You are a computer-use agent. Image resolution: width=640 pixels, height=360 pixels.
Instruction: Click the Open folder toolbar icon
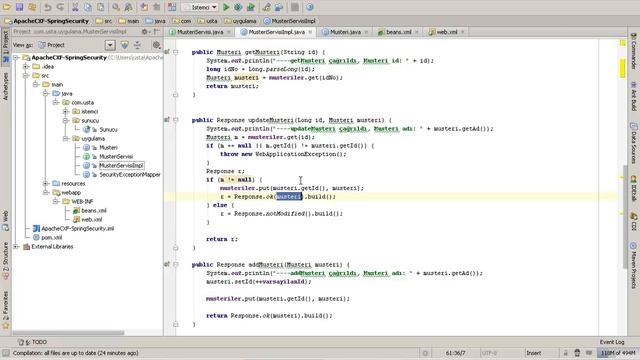point(7,7)
